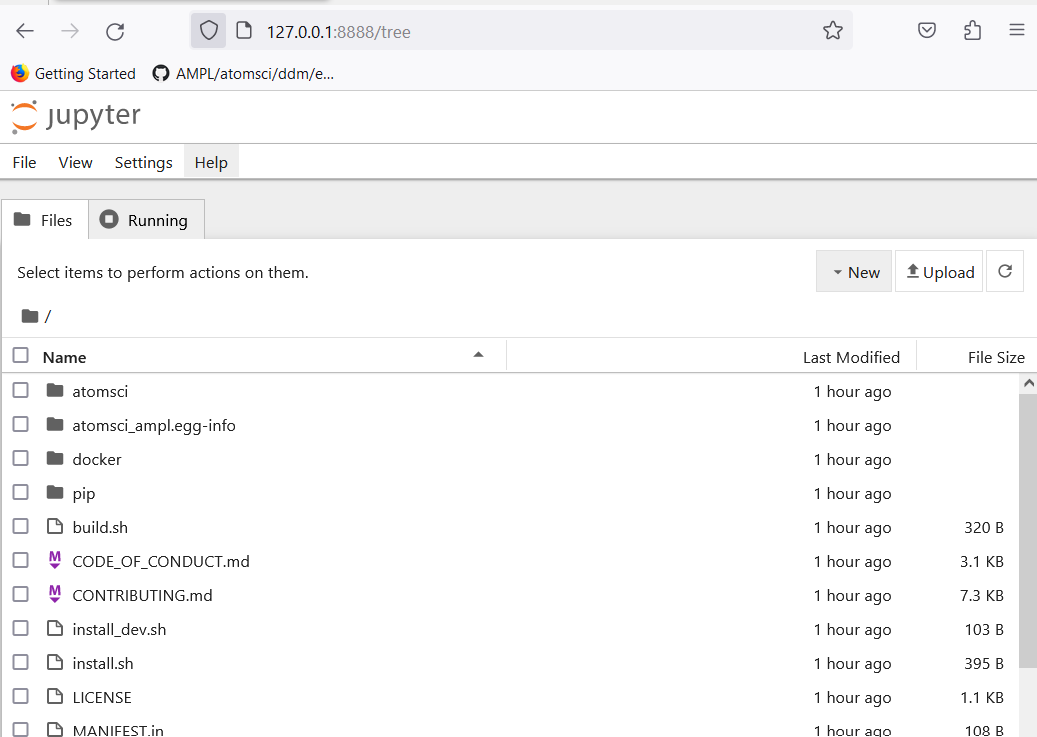Open the atomsci folder name

click(100, 392)
